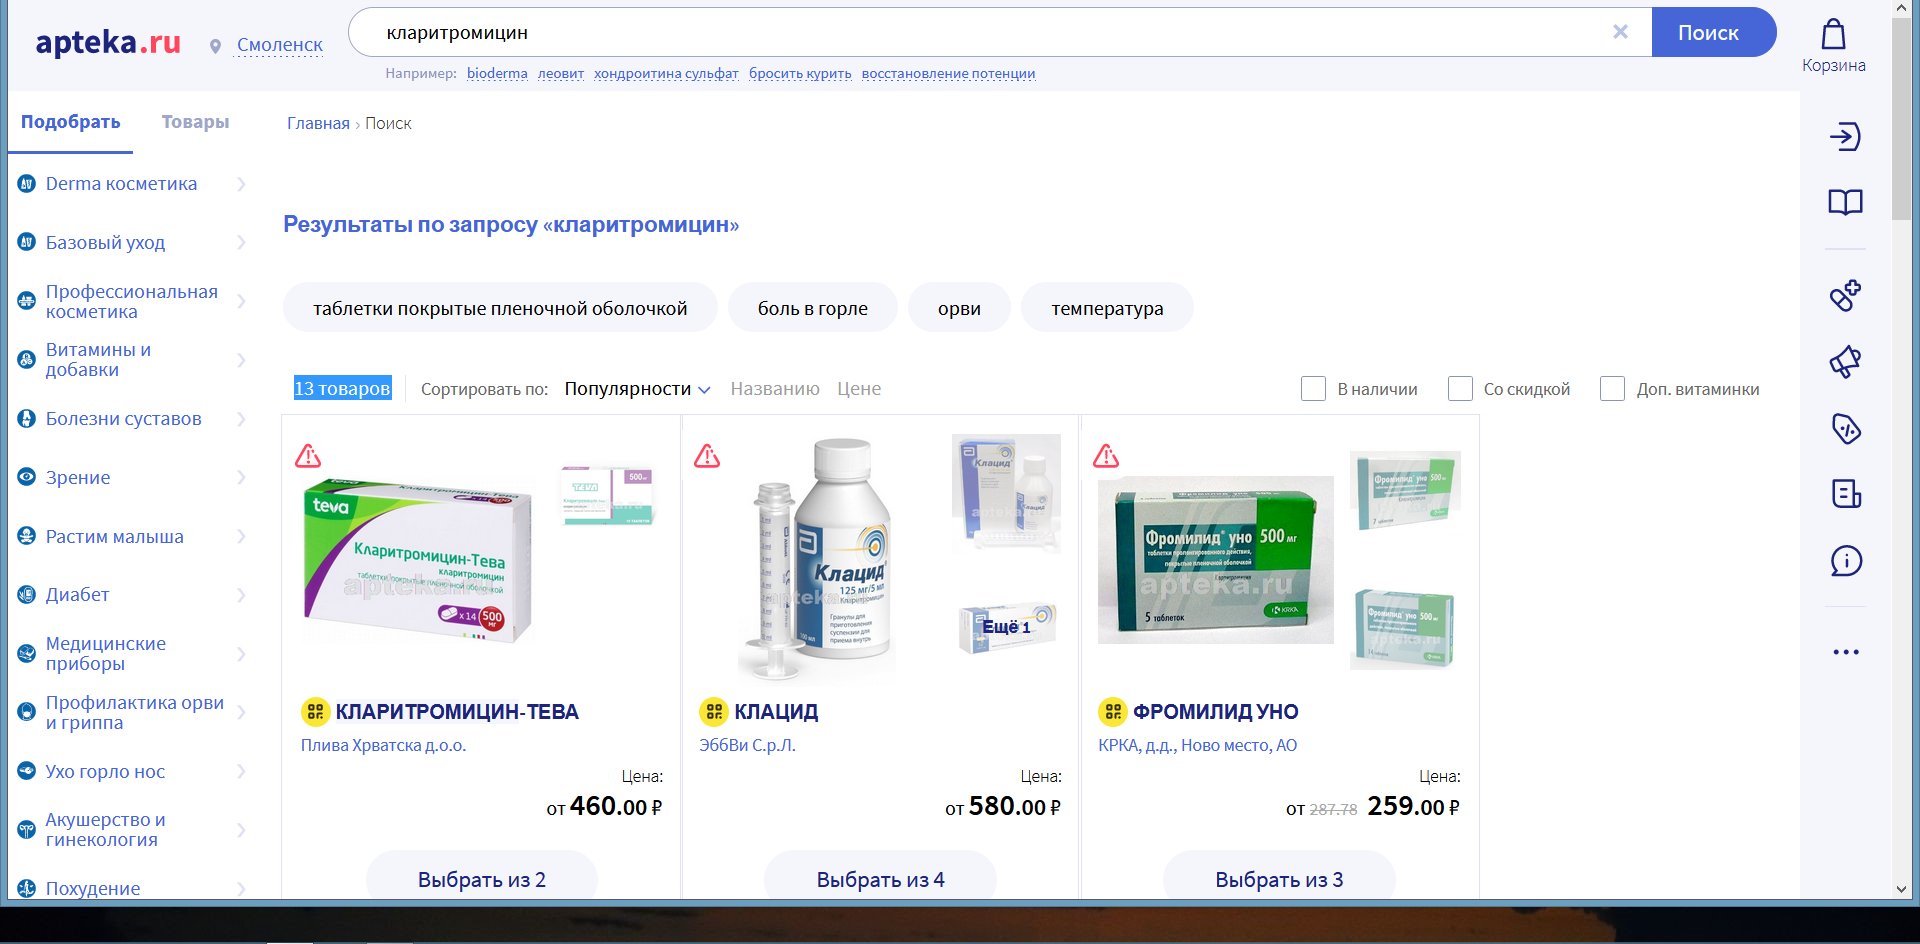This screenshot has width=1920, height=944.
Task: Expand Базовый уход category chevron
Action: [241, 242]
